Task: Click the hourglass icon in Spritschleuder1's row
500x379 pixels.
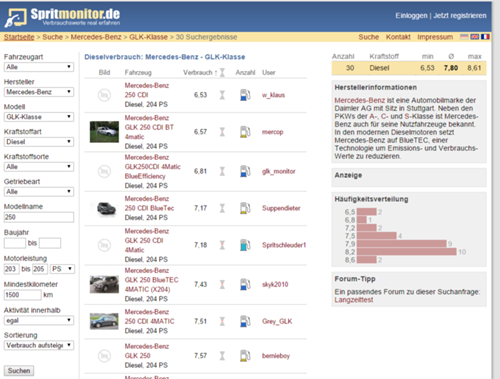Action: coord(222,245)
